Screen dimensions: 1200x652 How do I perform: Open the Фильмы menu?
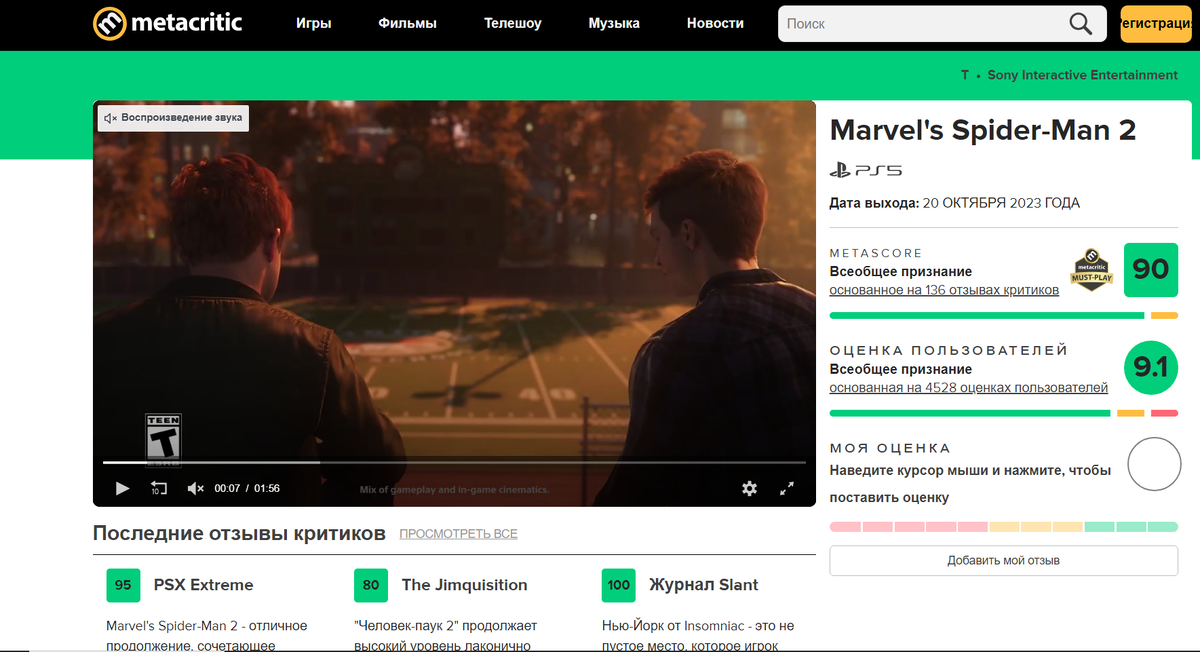tap(407, 23)
